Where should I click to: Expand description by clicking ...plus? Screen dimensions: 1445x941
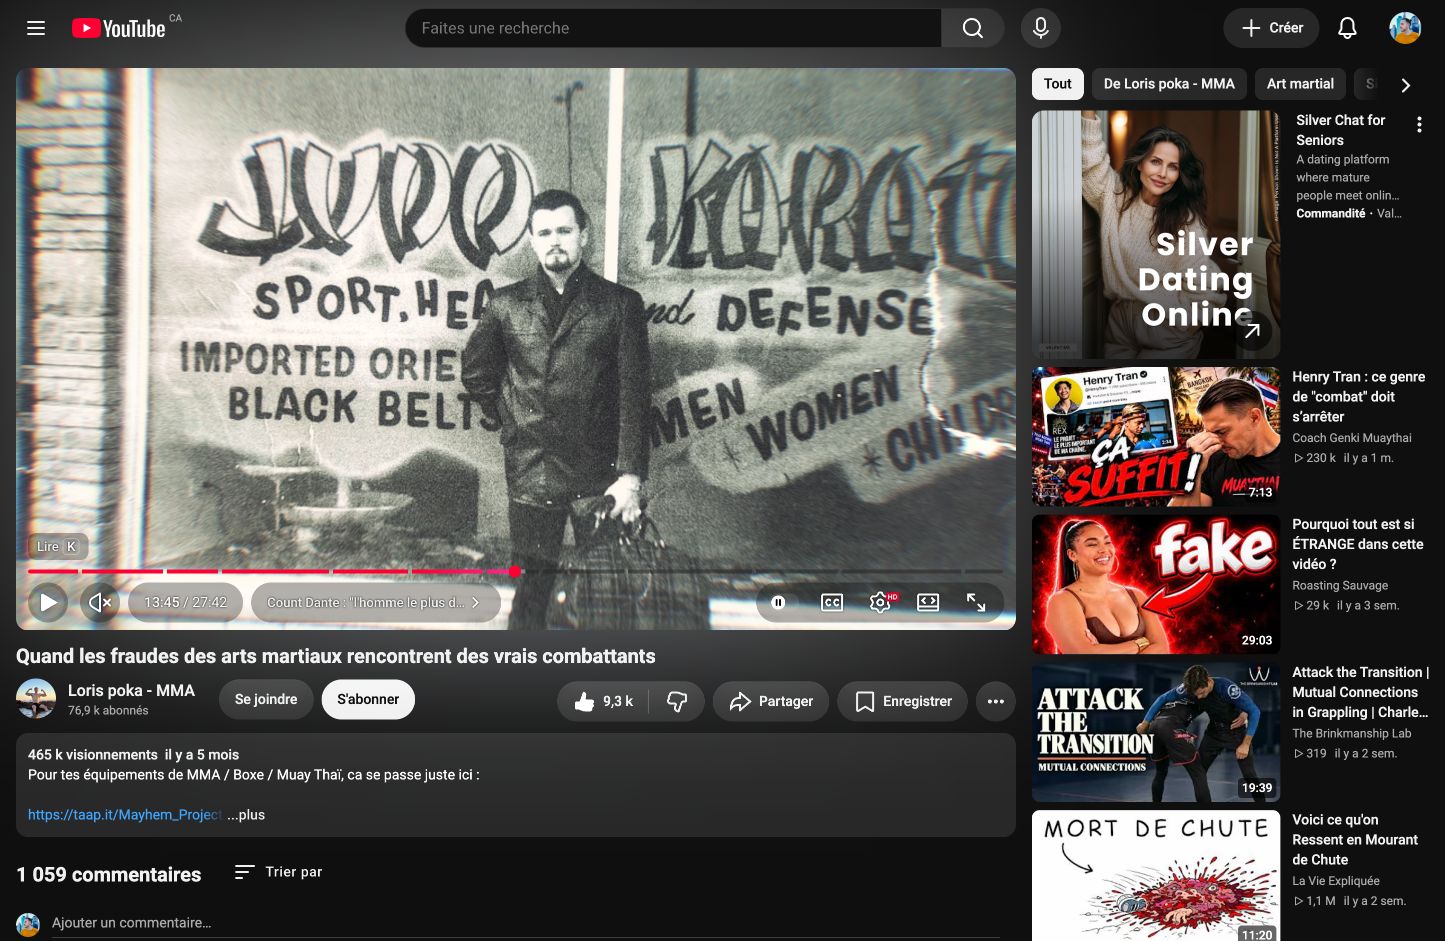click(x=246, y=815)
